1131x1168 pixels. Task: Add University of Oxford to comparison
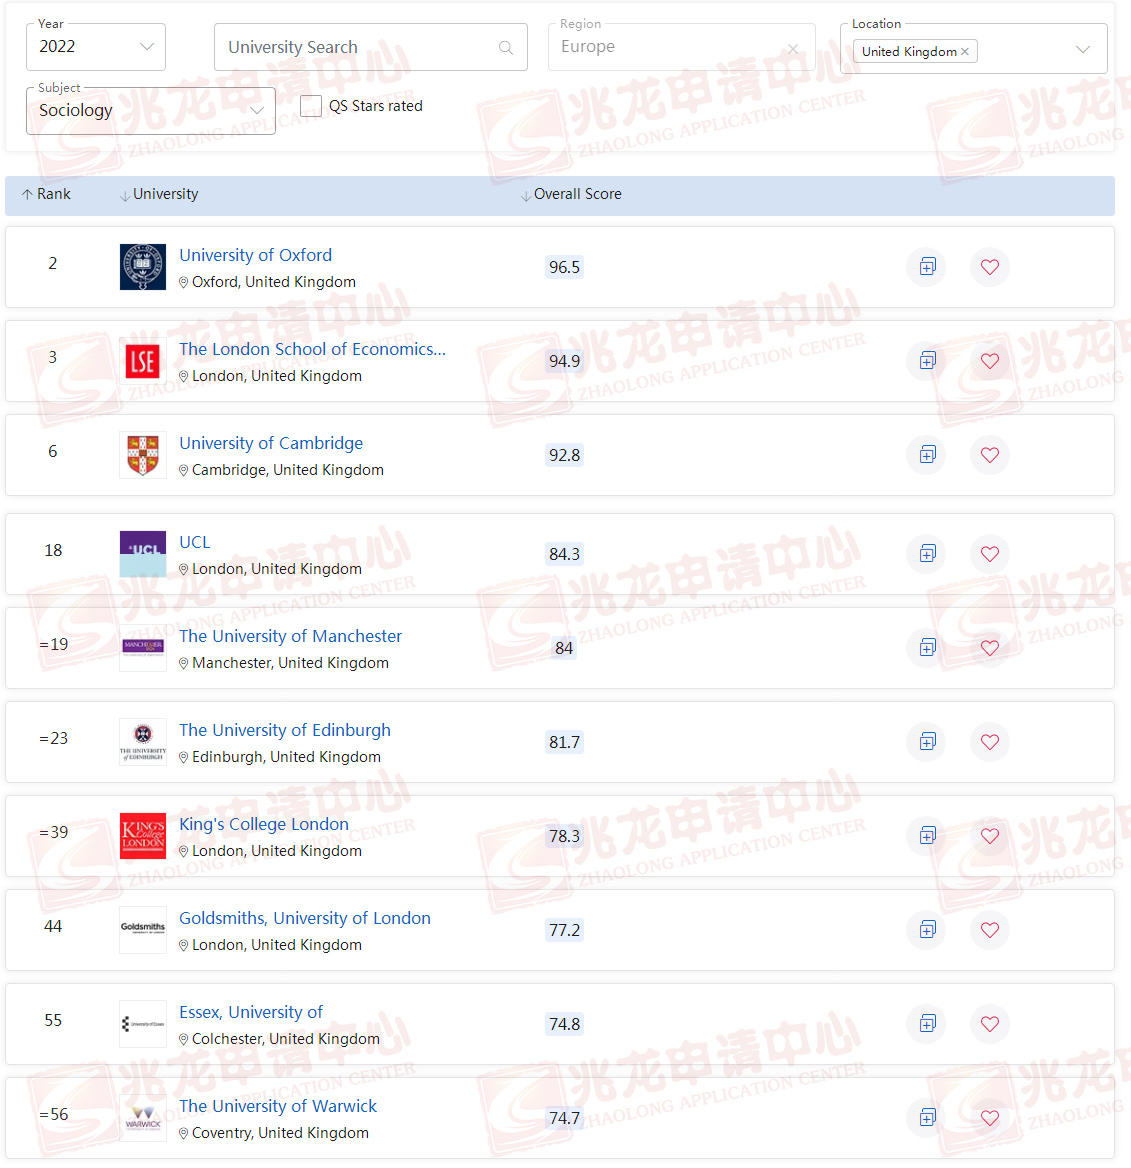(926, 267)
